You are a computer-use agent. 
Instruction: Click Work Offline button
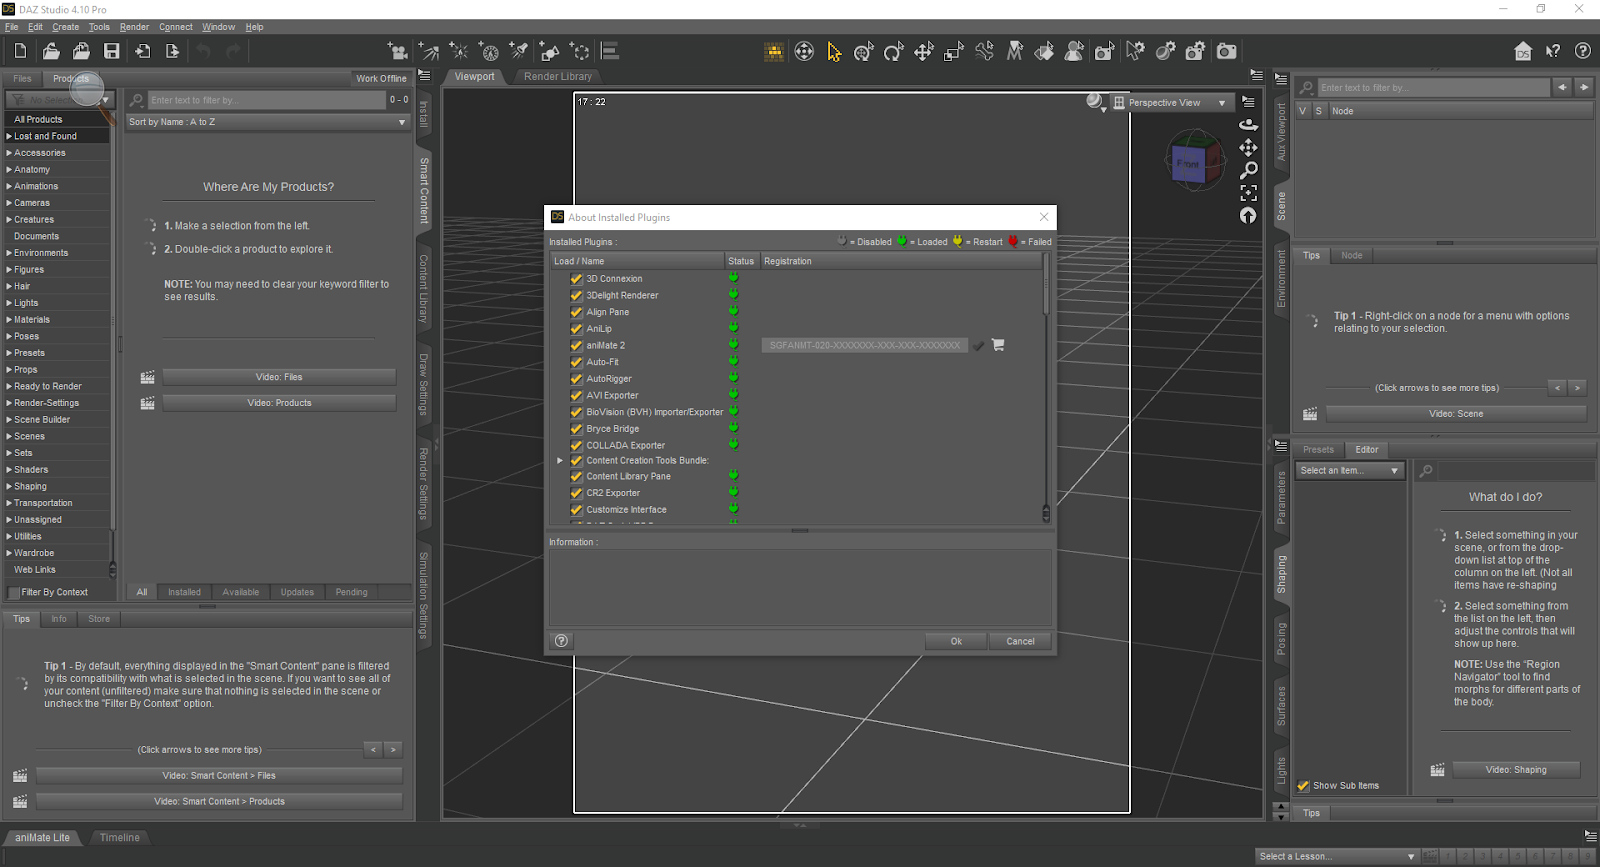[381, 79]
